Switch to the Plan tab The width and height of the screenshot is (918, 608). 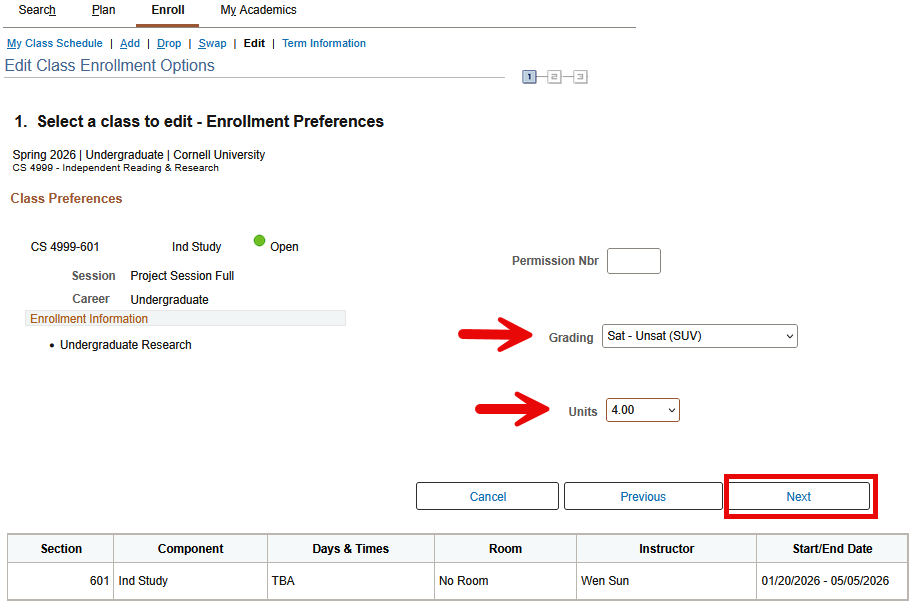coord(103,10)
